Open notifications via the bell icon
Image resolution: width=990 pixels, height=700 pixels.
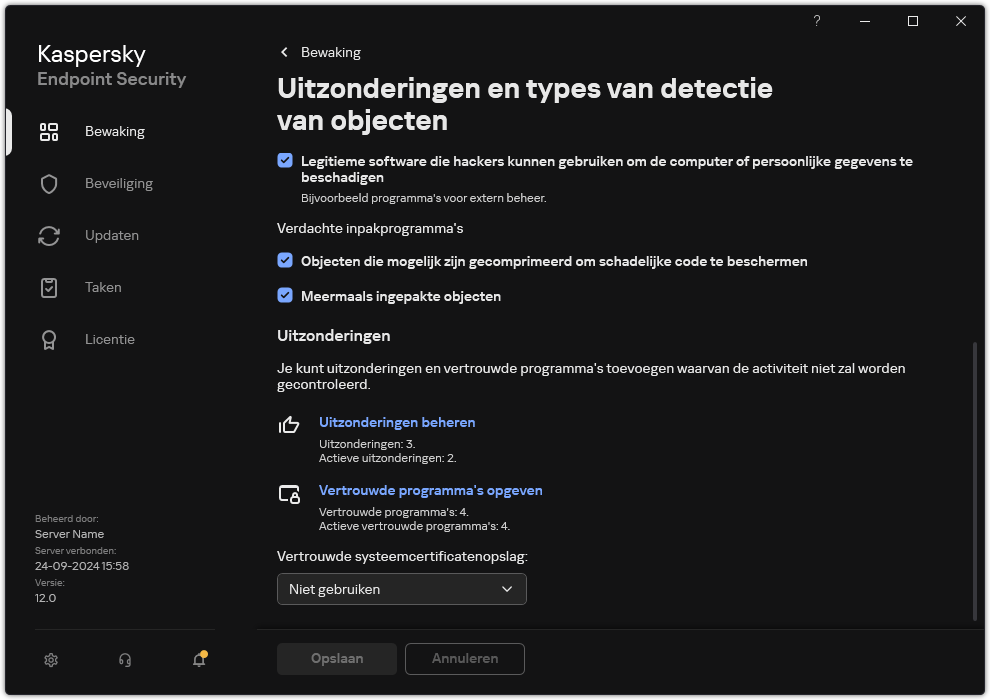coord(198,661)
